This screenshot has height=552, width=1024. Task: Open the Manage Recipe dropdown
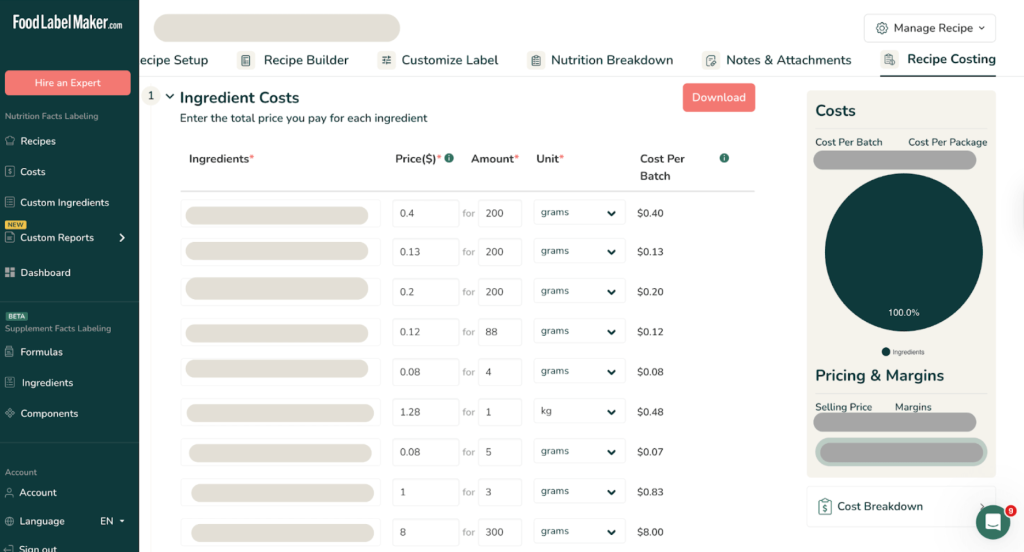(x=930, y=28)
